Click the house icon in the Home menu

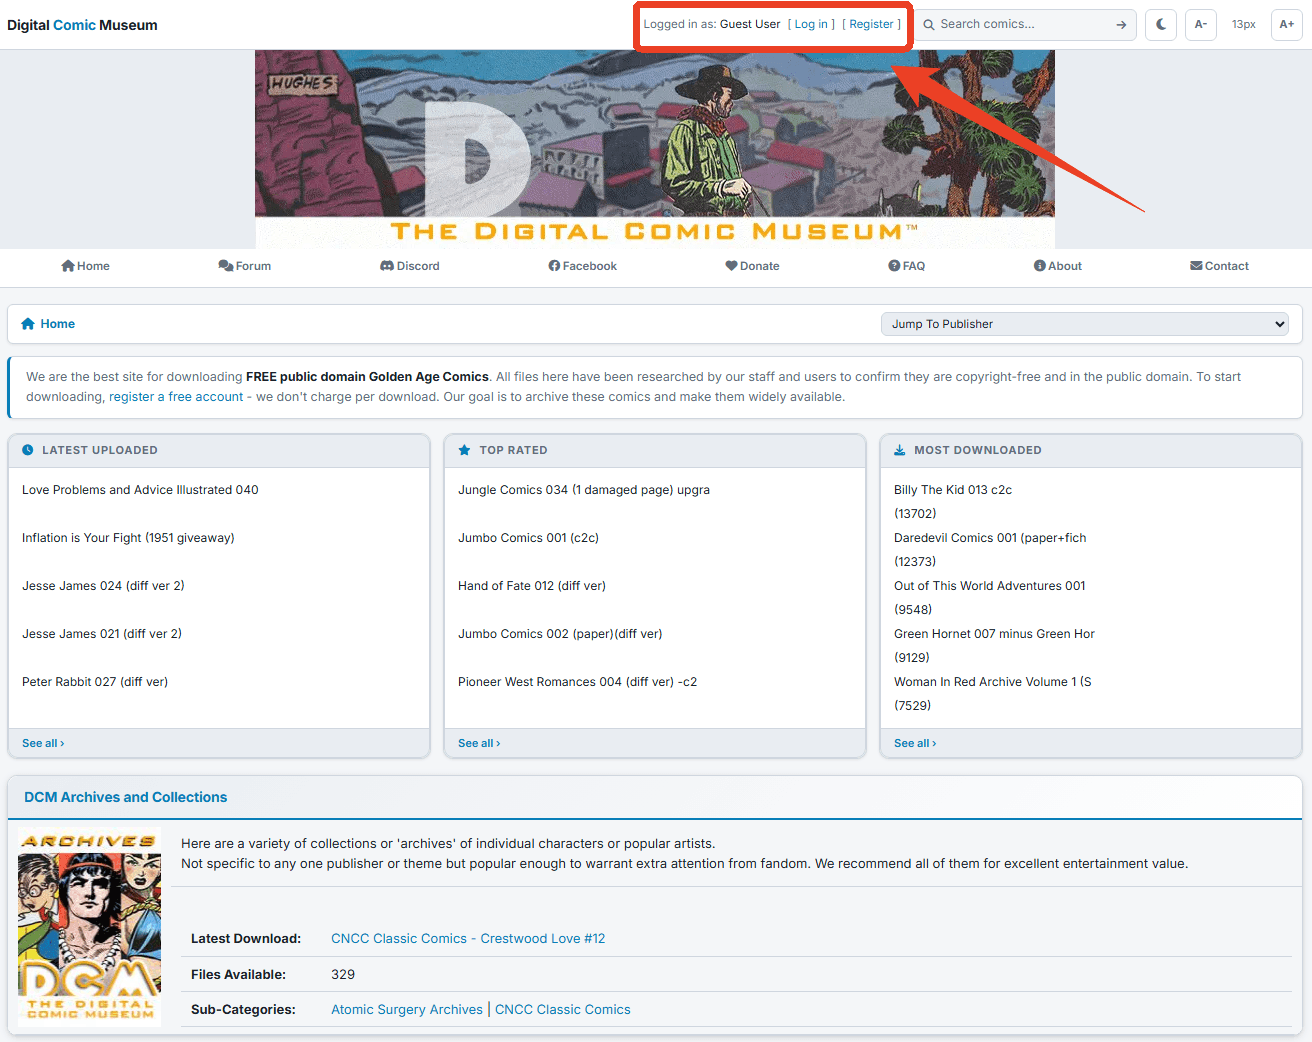click(x=68, y=266)
